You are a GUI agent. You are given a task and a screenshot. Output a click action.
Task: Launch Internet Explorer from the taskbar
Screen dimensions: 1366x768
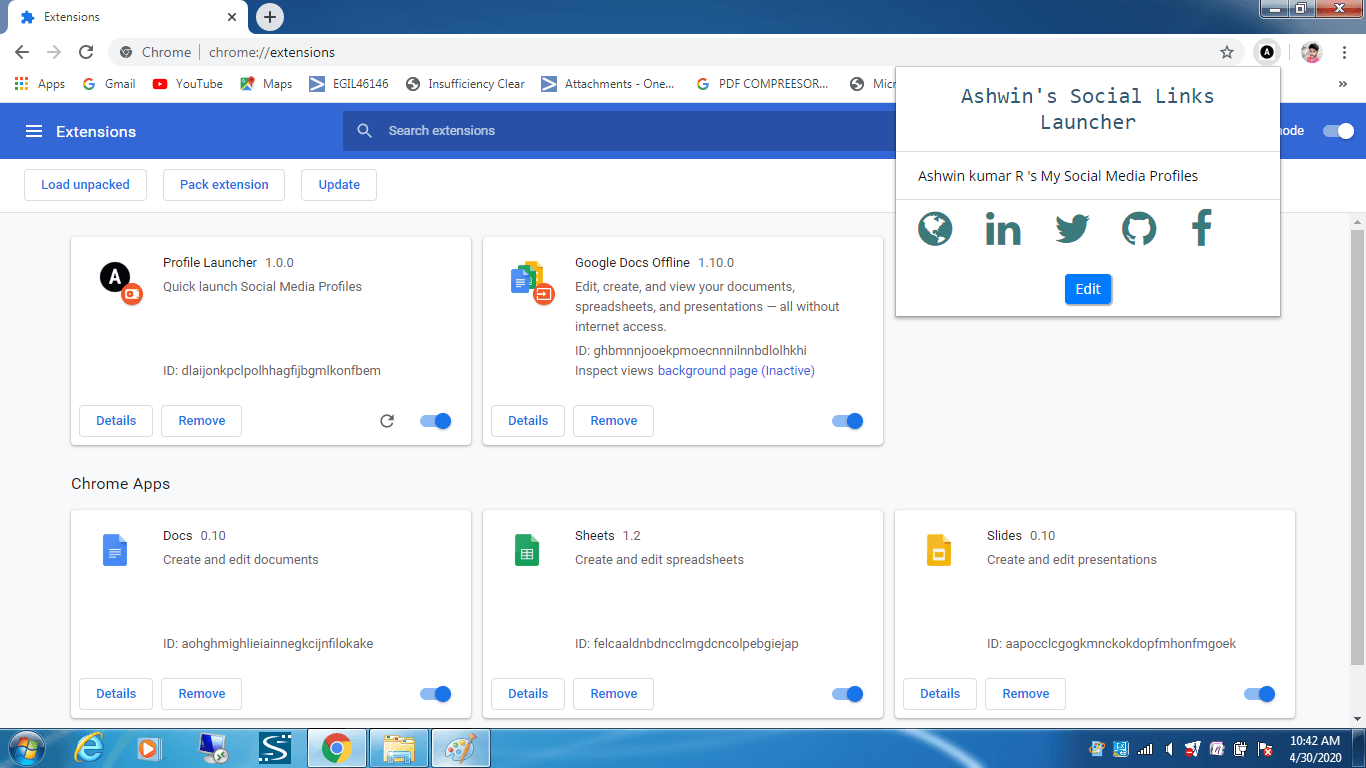click(x=90, y=748)
